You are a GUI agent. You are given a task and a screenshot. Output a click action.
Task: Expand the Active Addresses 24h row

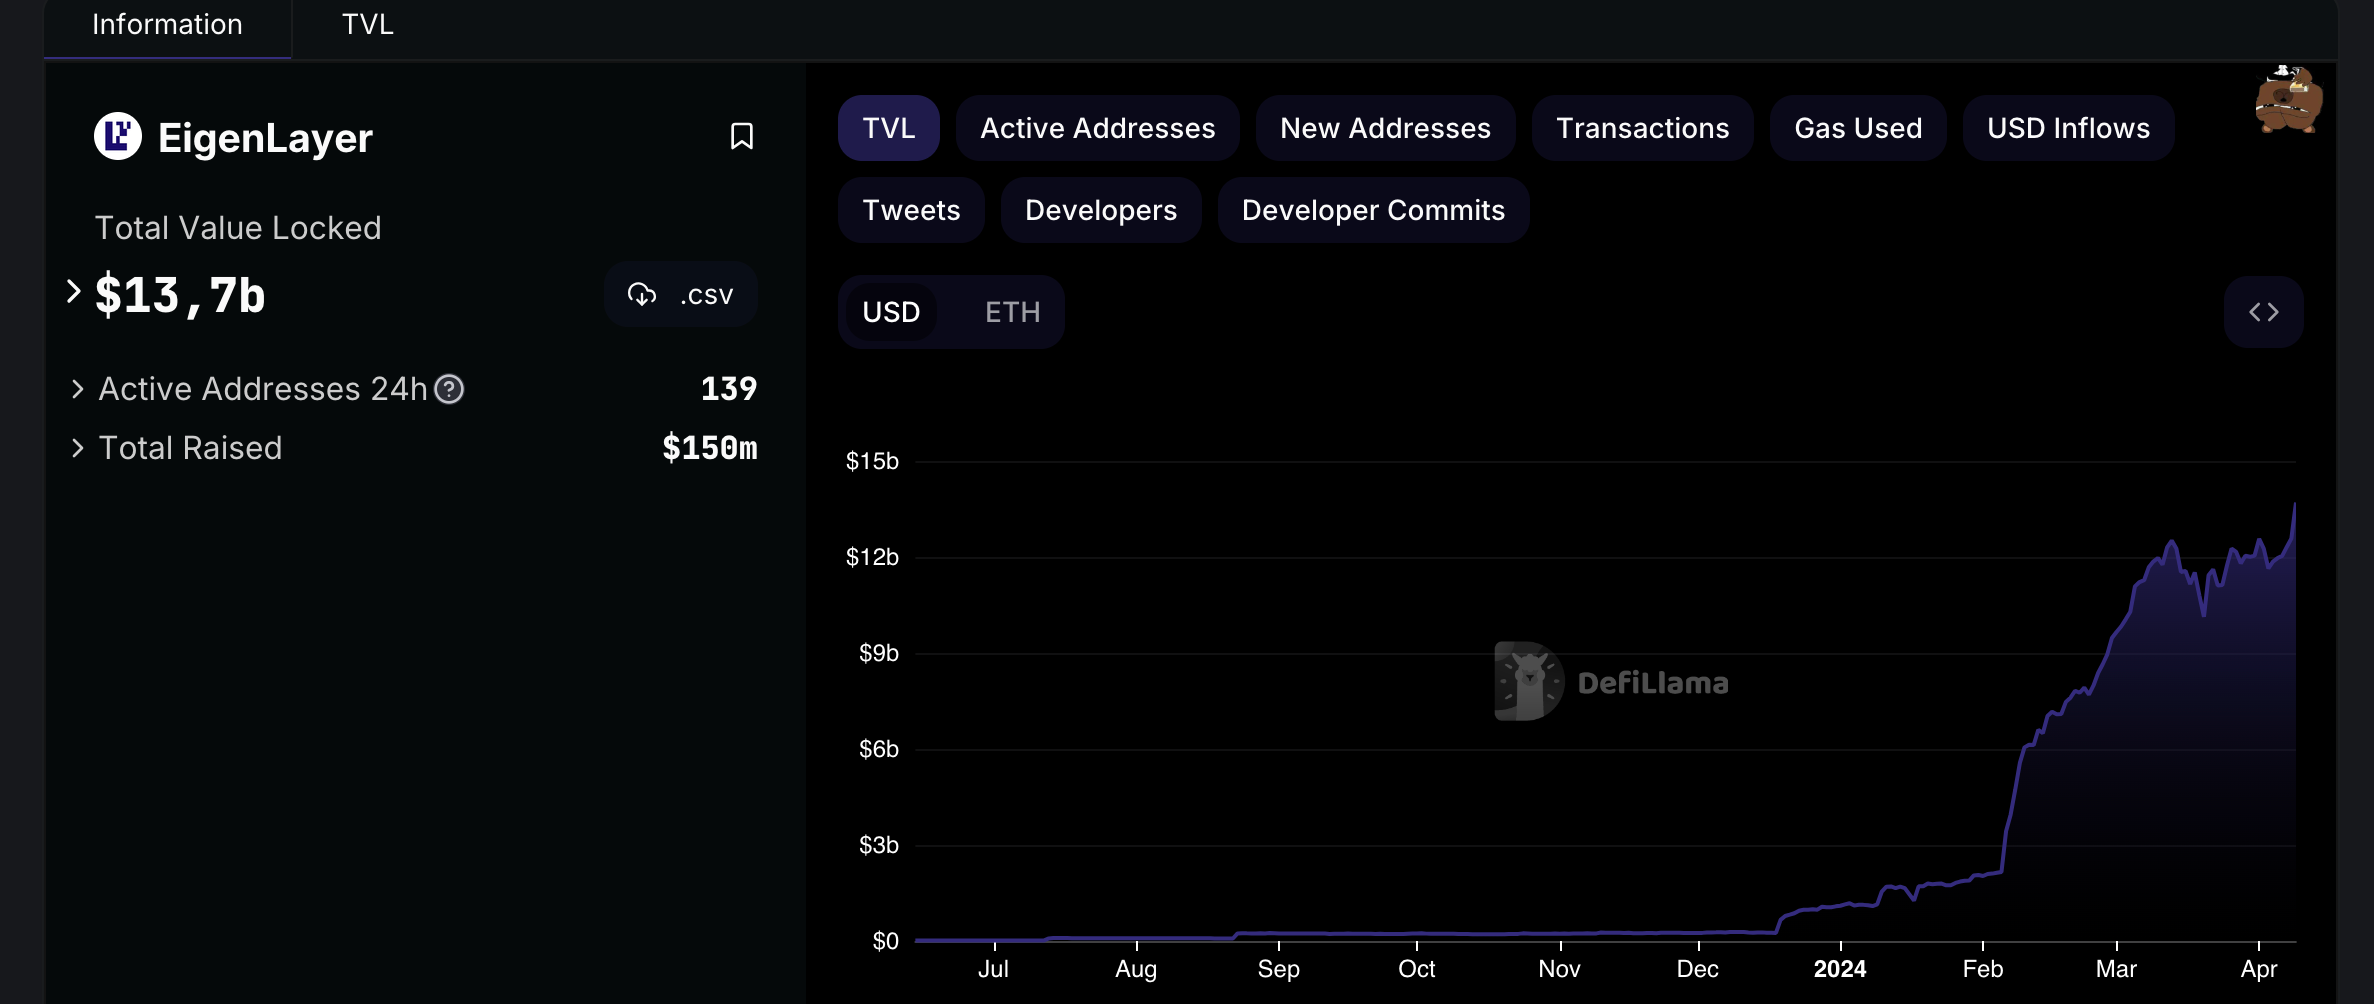(77, 389)
